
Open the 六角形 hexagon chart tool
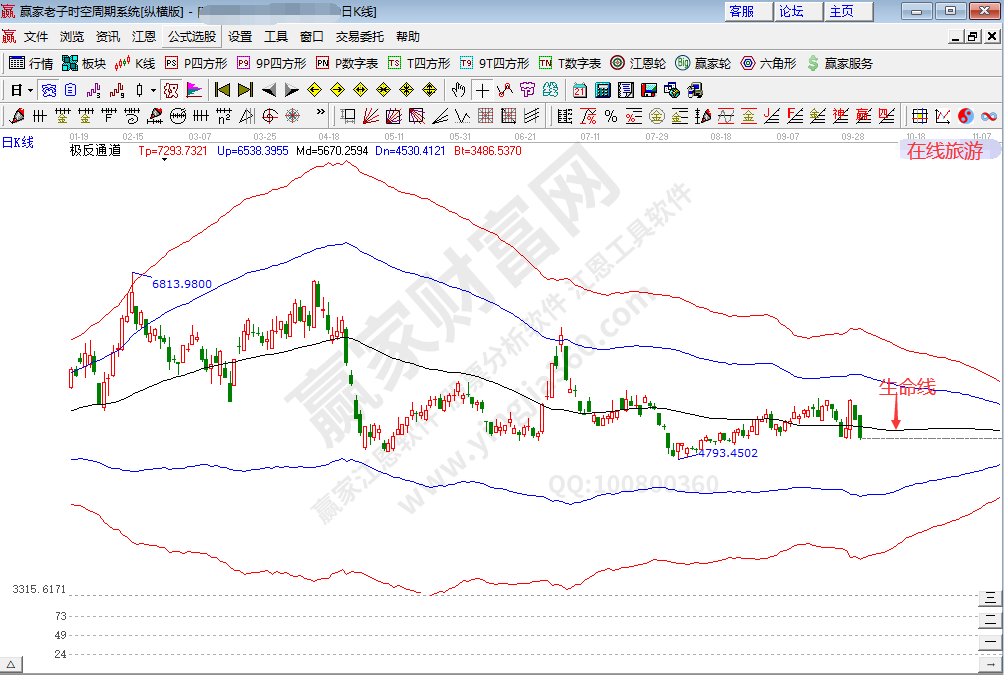pyautogui.click(x=768, y=63)
